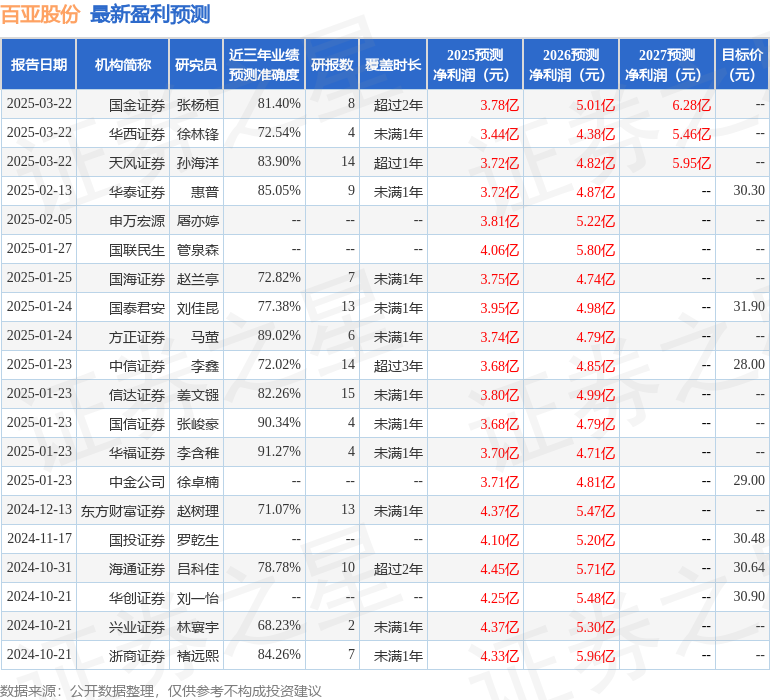Click analyst name 徐林锋

198,134
